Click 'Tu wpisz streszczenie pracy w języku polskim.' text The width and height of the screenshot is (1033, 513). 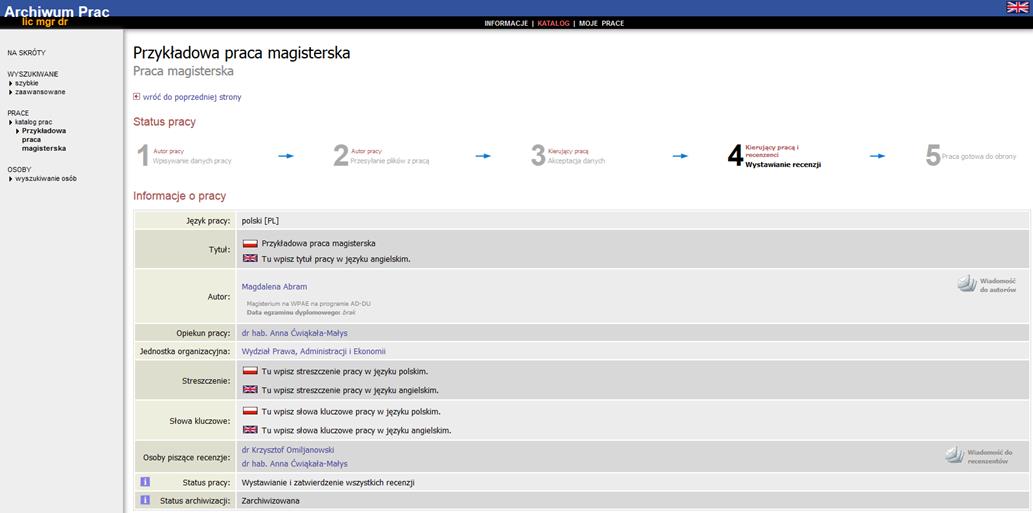pos(345,371)
